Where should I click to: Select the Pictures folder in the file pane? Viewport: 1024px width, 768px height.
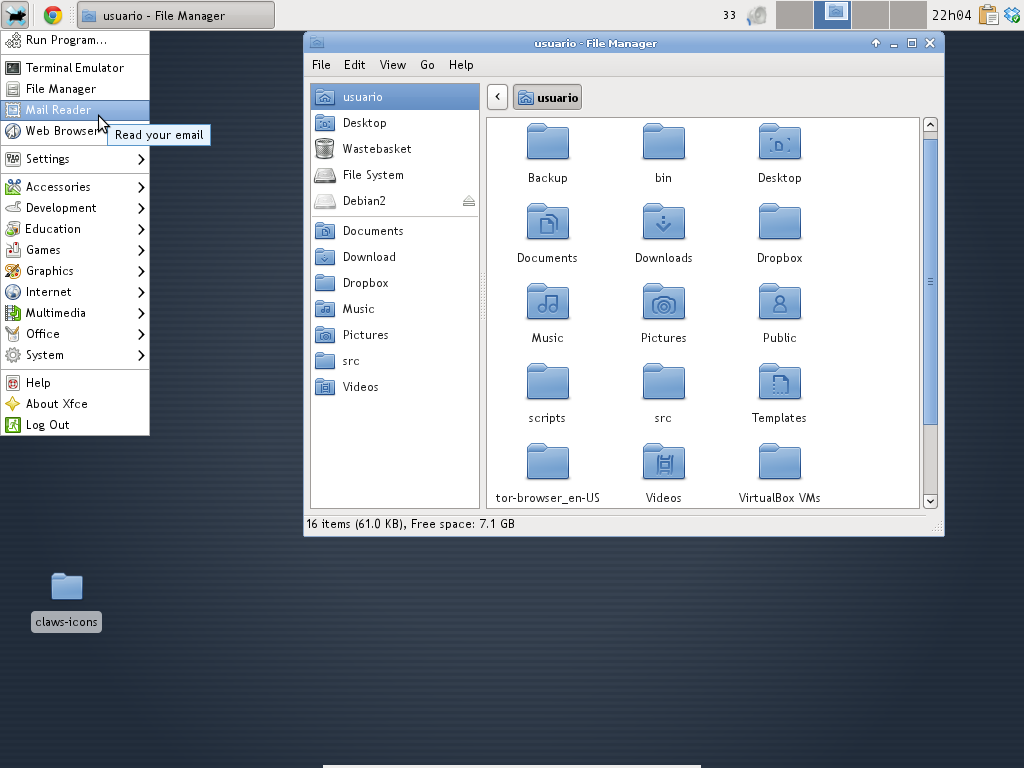[663, 302]
